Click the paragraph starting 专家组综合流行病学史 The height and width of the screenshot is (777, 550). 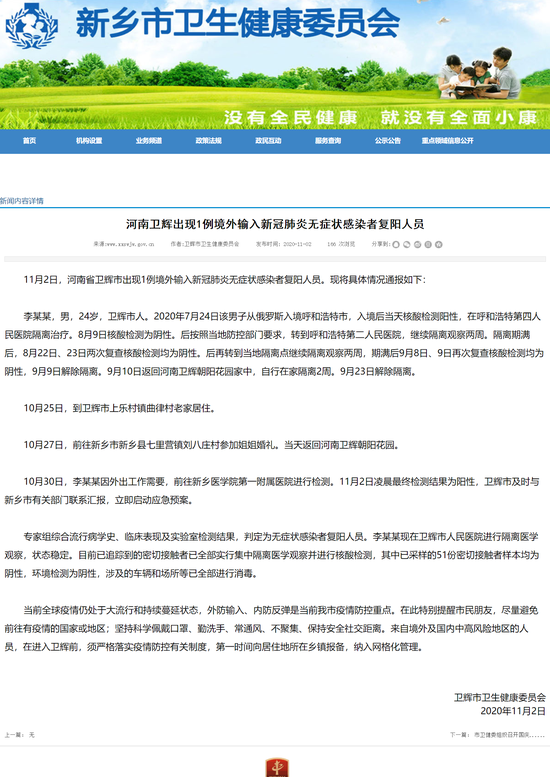[272, 555]
